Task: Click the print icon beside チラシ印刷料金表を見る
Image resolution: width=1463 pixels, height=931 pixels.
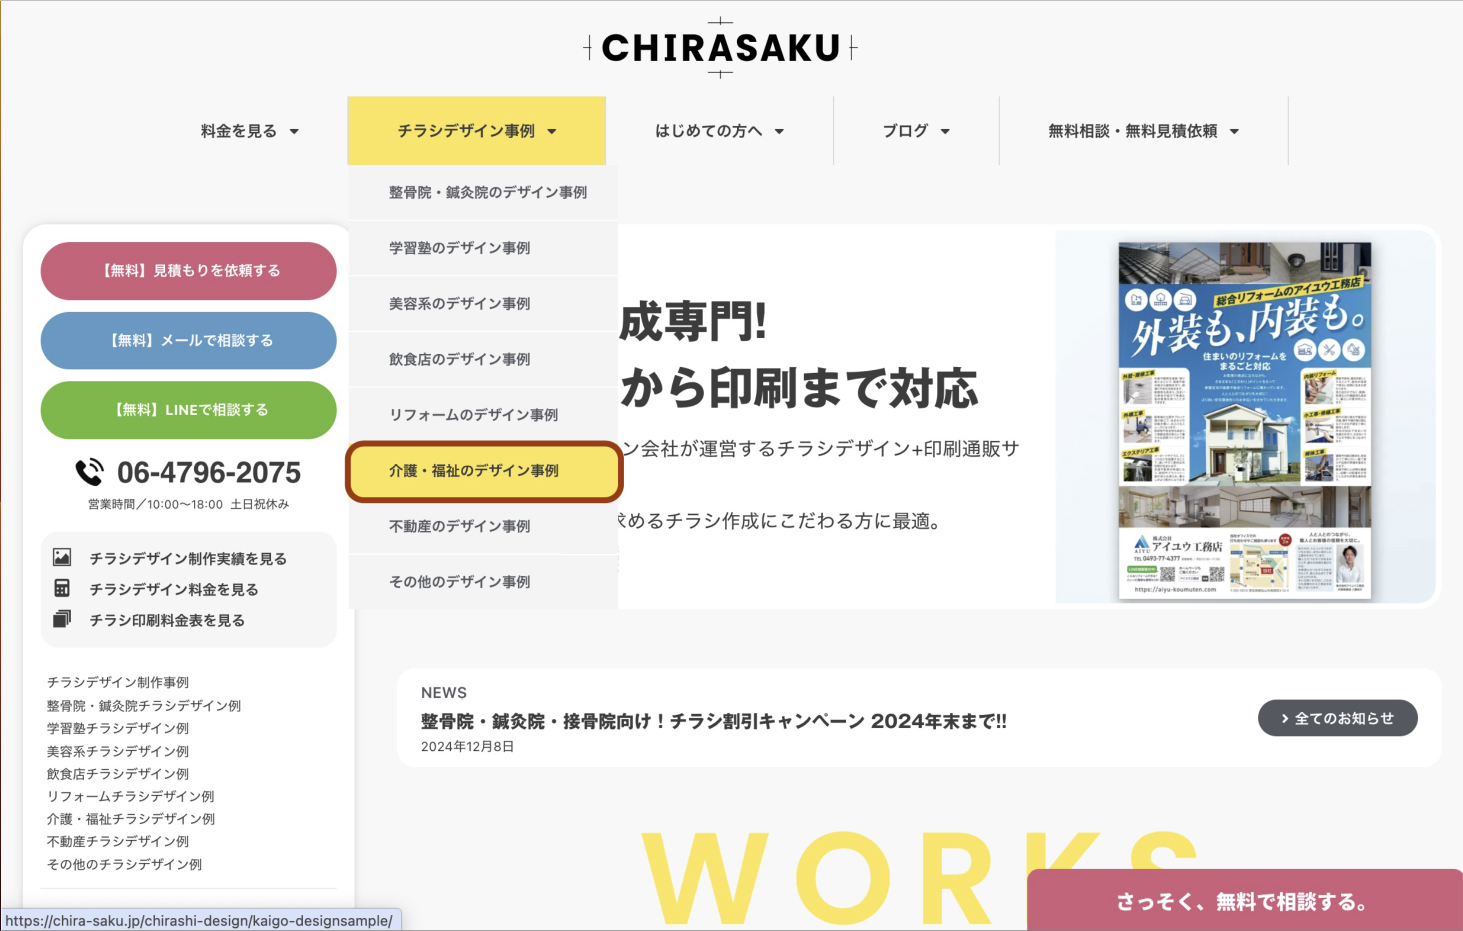Action: tap(63, 620)
